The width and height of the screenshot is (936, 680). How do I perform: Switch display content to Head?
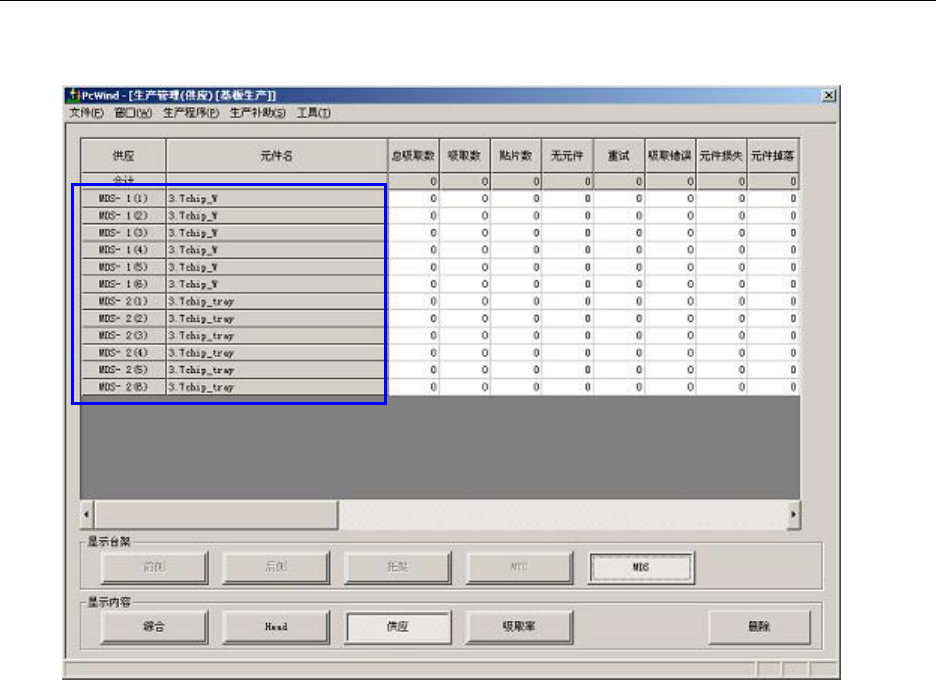point(276,627)
